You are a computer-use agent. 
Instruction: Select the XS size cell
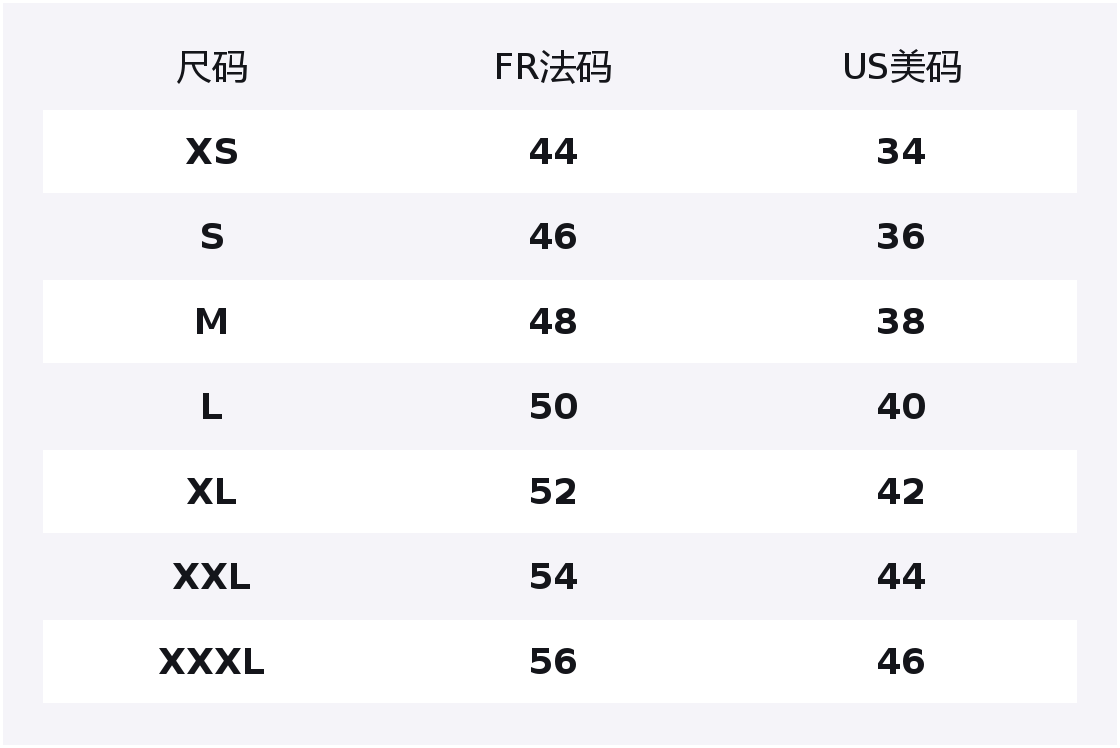(x=211, y=152)
